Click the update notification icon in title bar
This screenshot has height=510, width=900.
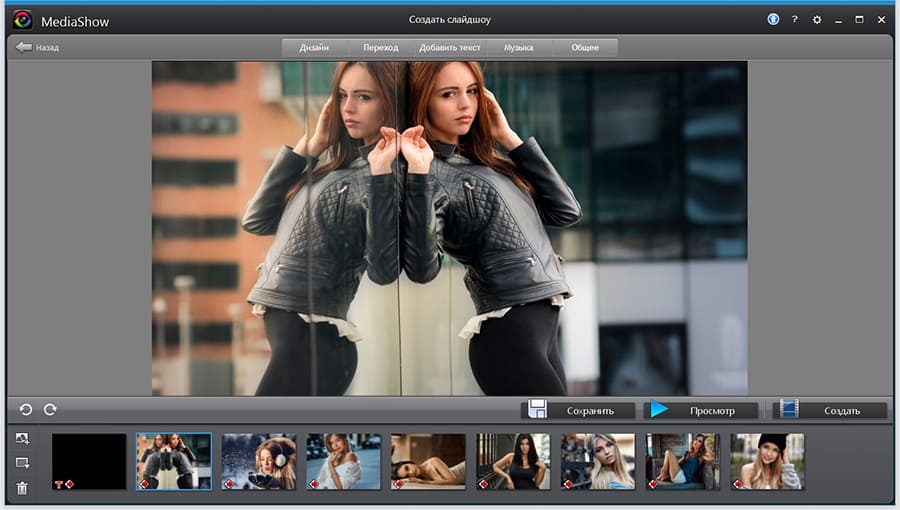coord(773,20)
